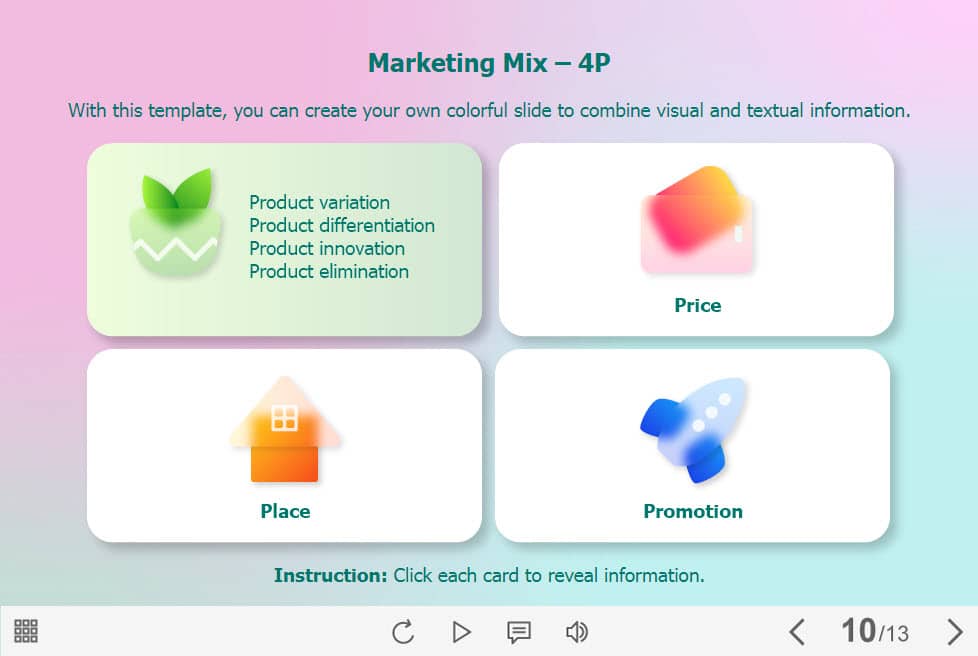Go to previous slide arrow
Image resolution: width=978 pixels, height=656 pixels.
point(797,632)
